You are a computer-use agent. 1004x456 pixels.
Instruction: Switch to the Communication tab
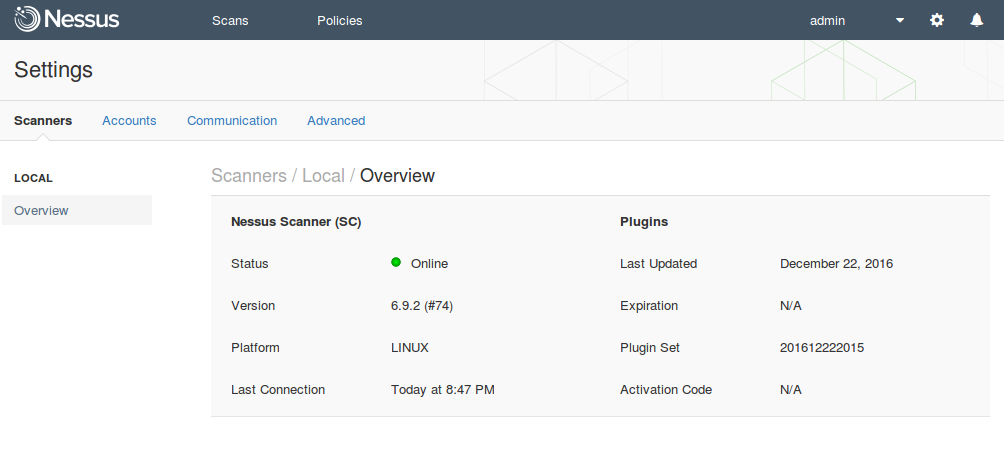tap(232, 120)
